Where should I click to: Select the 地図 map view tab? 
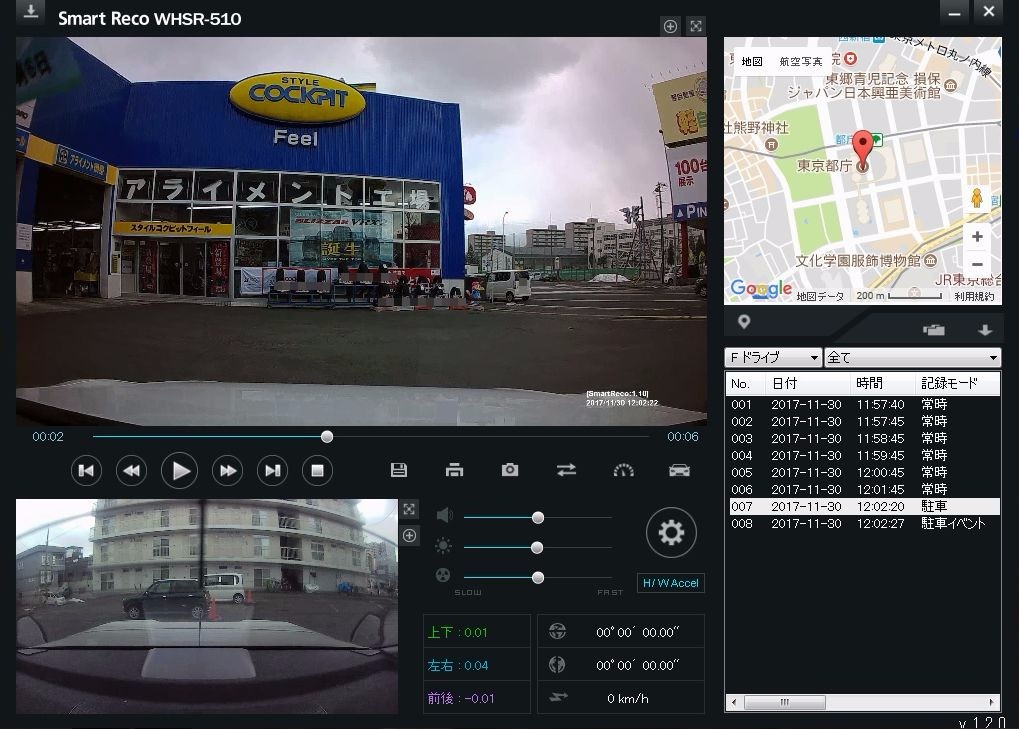[x=752, y=62]
